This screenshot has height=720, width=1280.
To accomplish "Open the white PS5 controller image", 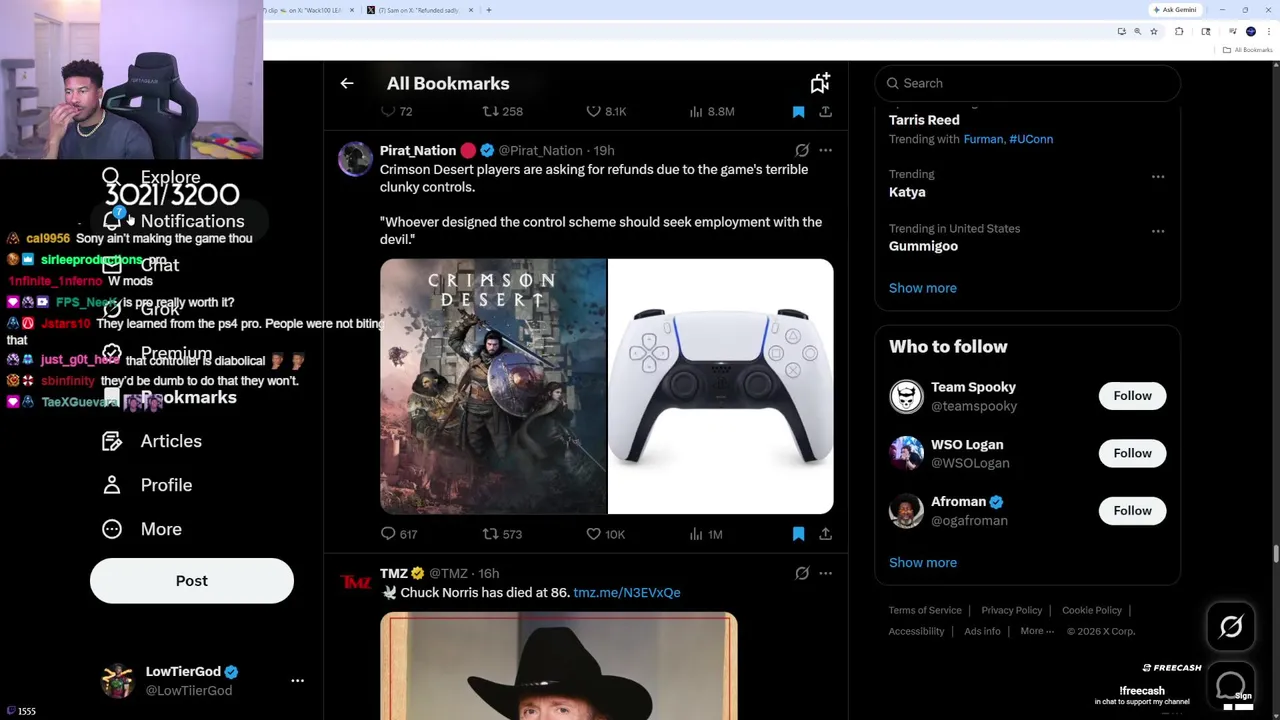I will pyautogui.click(x=721, y=386).
